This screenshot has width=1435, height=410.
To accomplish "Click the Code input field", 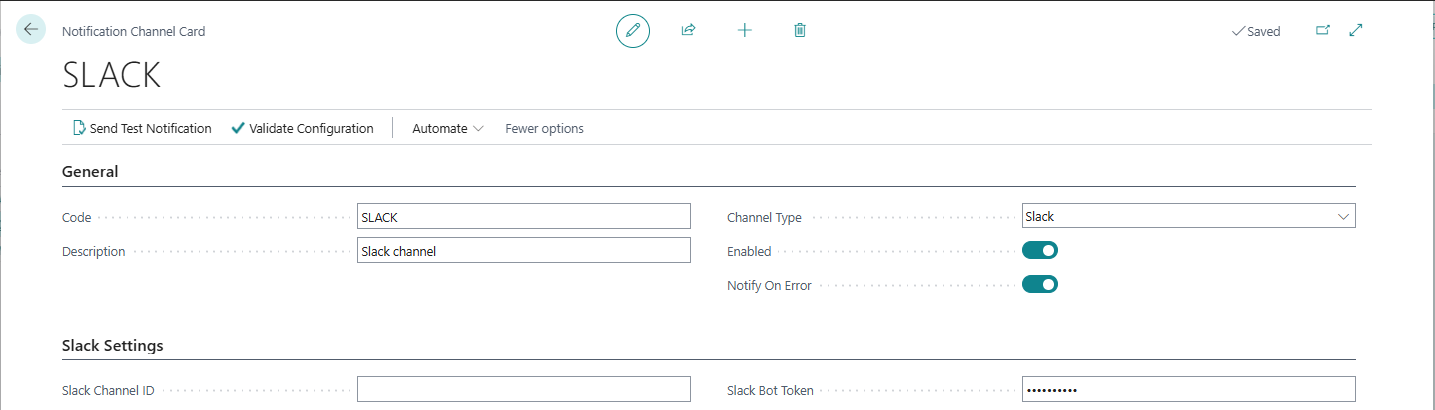I will pyautogui.click(x=523, y=217).
